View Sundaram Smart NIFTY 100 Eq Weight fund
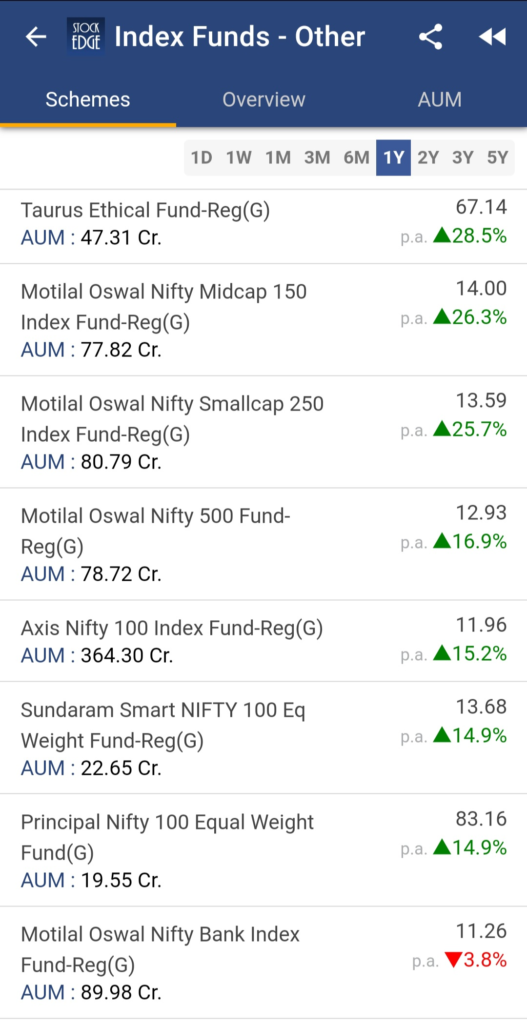 click(263, 738)
